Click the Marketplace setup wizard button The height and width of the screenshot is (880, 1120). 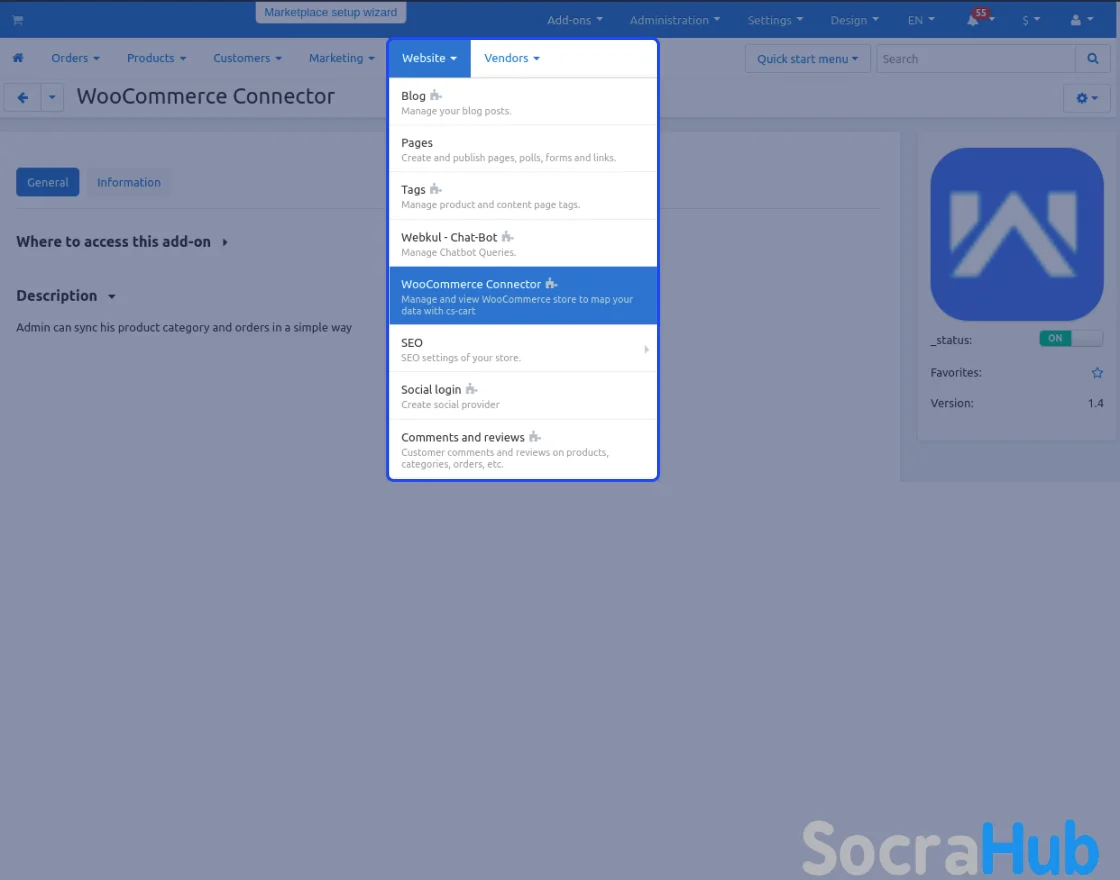pyautogui.click(x=330, y=13)
